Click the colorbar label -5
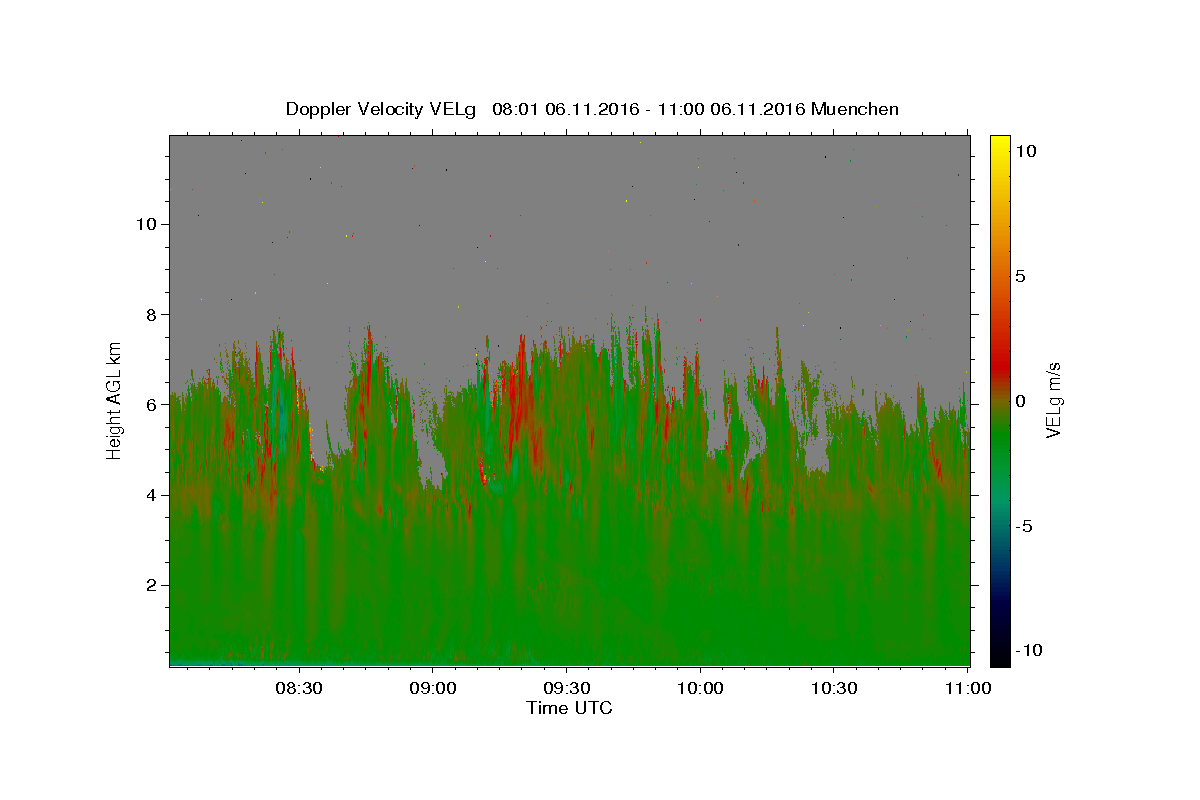 pos(1024,526)
